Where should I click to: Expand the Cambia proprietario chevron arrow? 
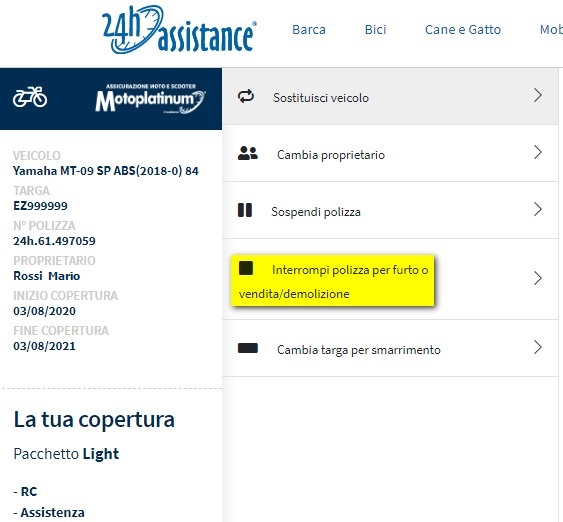pyautogui.click(x=538, y=152)
